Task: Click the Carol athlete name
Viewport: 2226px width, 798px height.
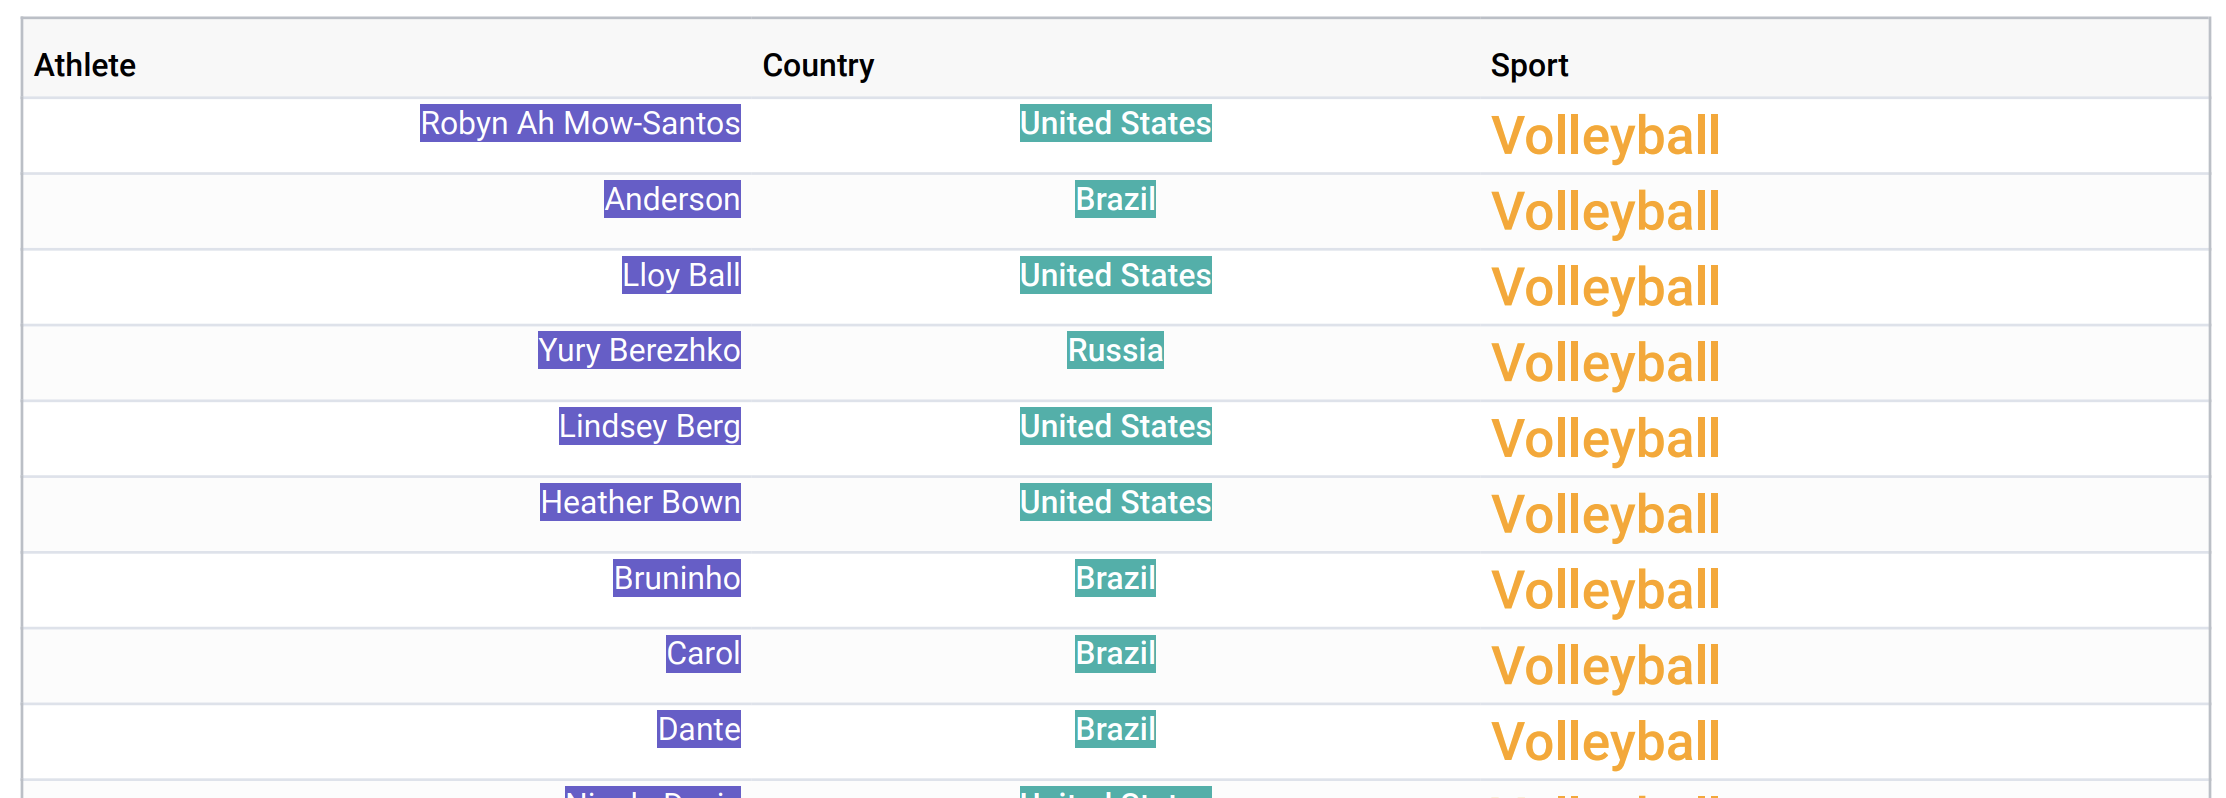Action: [703, 653]
